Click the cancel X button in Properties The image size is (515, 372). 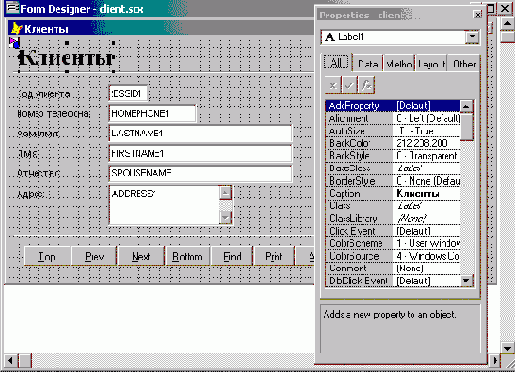click(333, 85)
